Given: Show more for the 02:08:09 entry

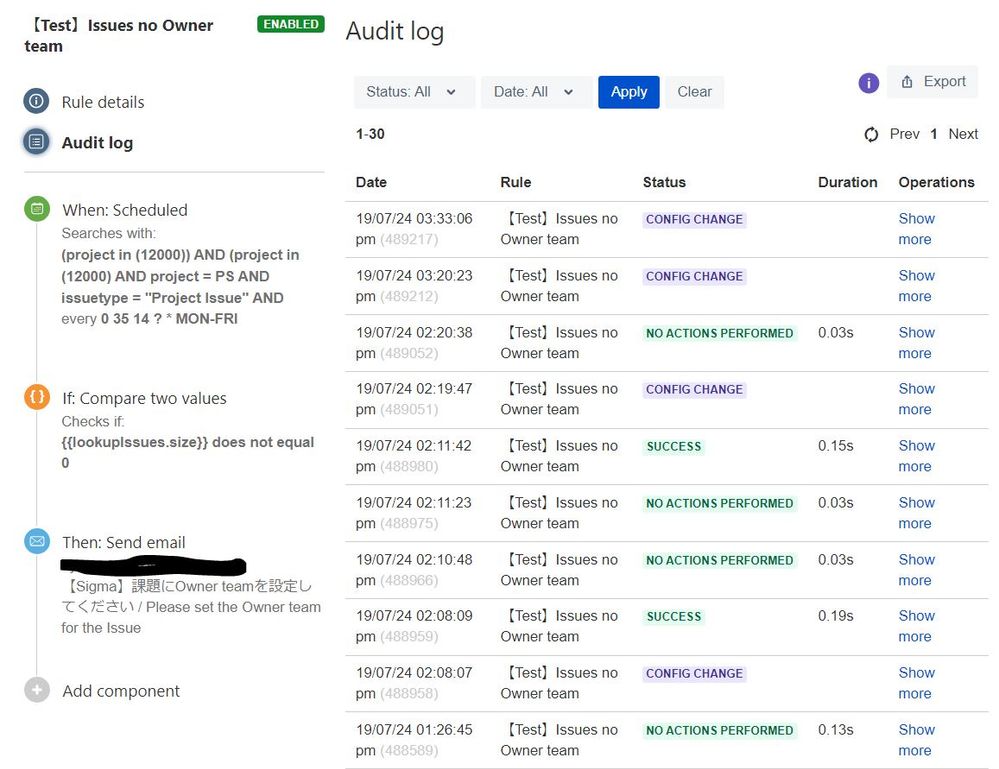Looking at the screenshot, I should [916, 626].
